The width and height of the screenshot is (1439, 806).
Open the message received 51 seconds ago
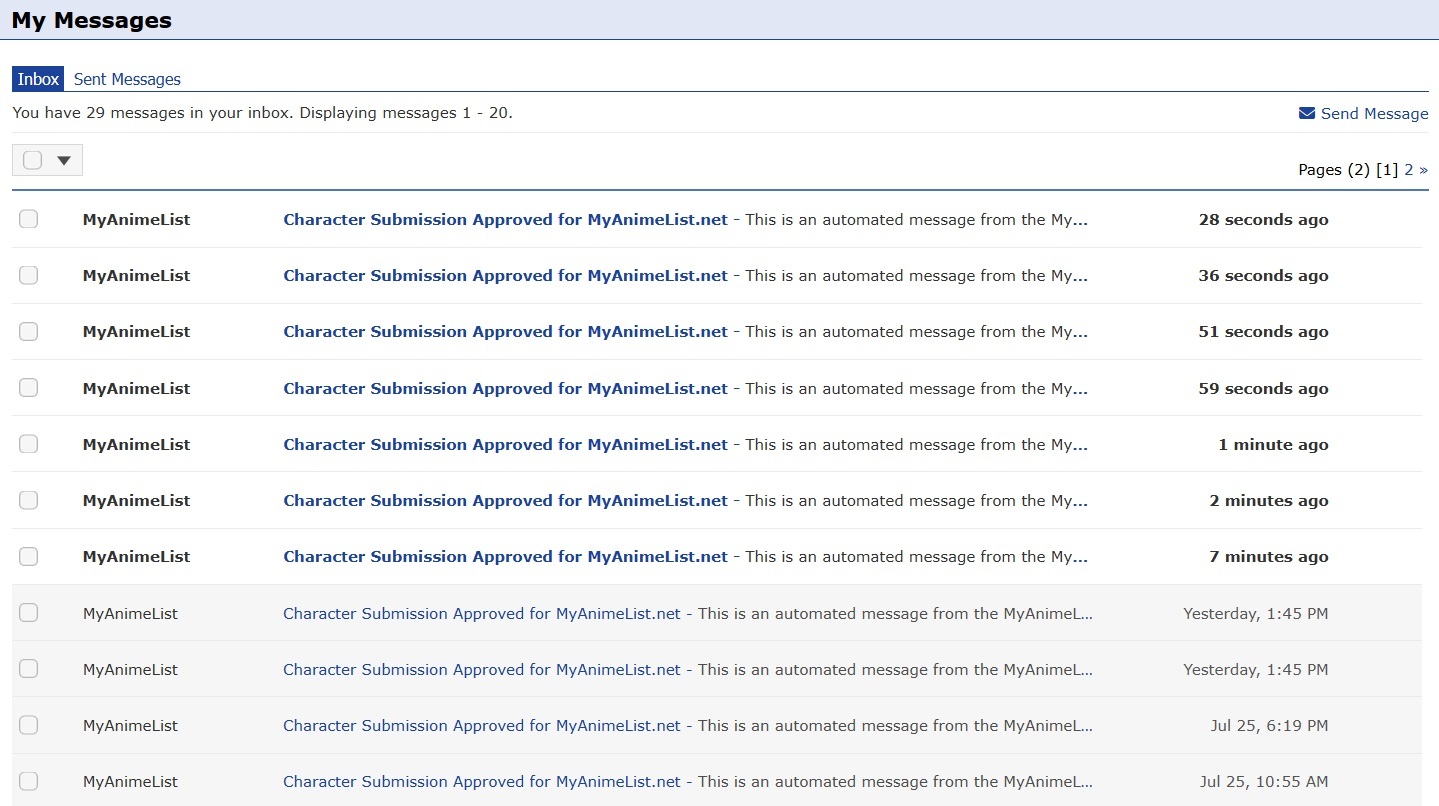tap(505, 332)
